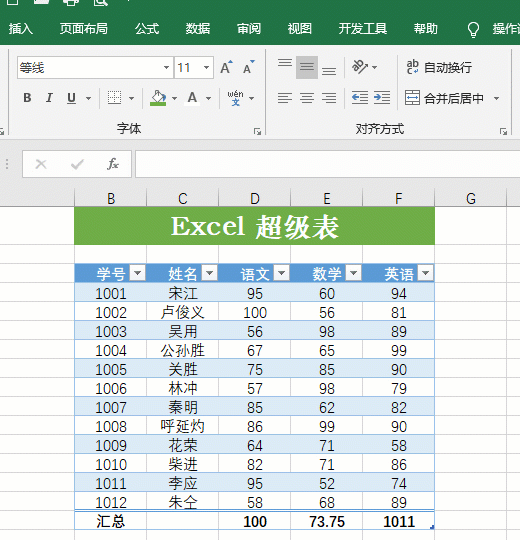Select the total cell showing 1011
Viewport: 520px width, 540px height.
click(x=398, y=521)
